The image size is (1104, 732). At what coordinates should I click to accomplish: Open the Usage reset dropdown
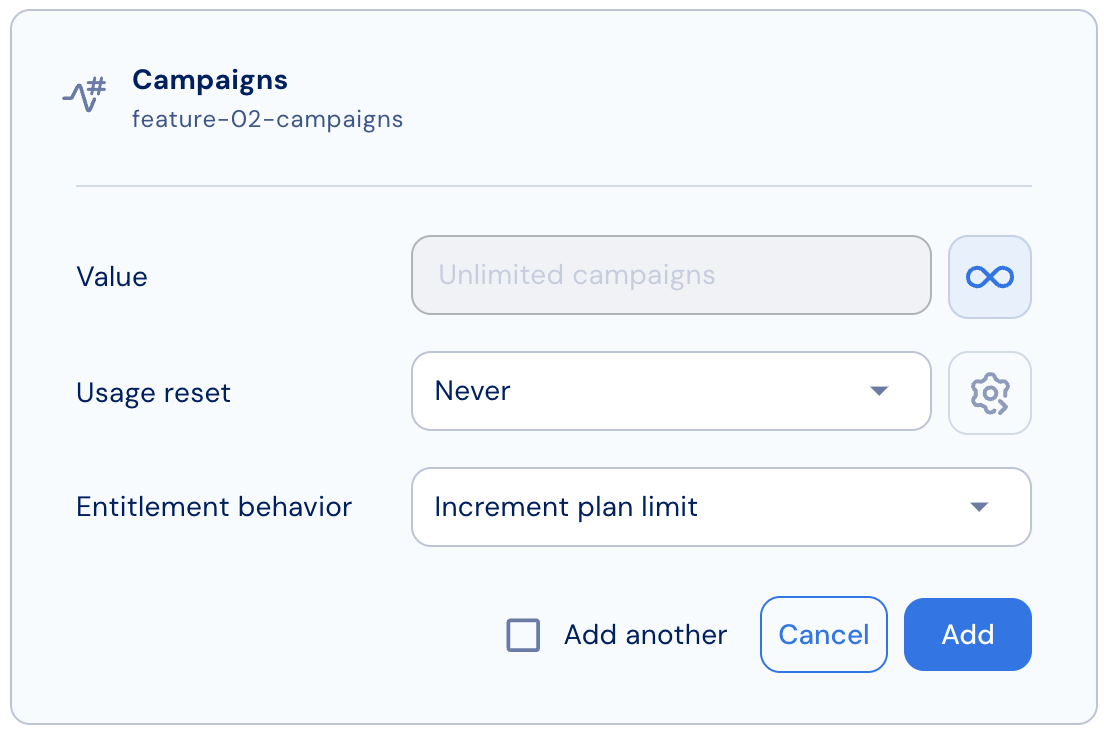[671, 391]
